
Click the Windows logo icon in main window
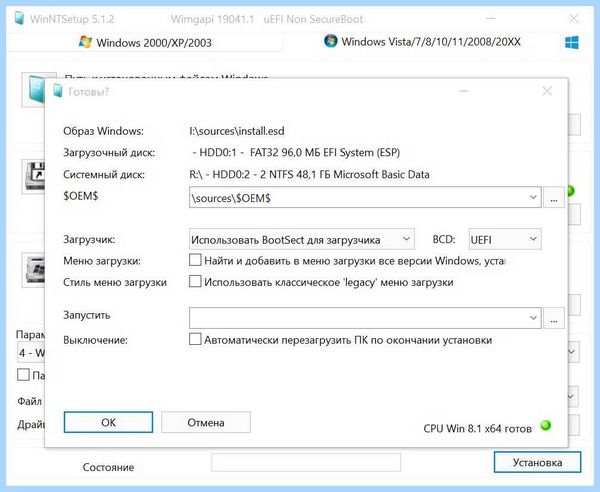[572, 42]
